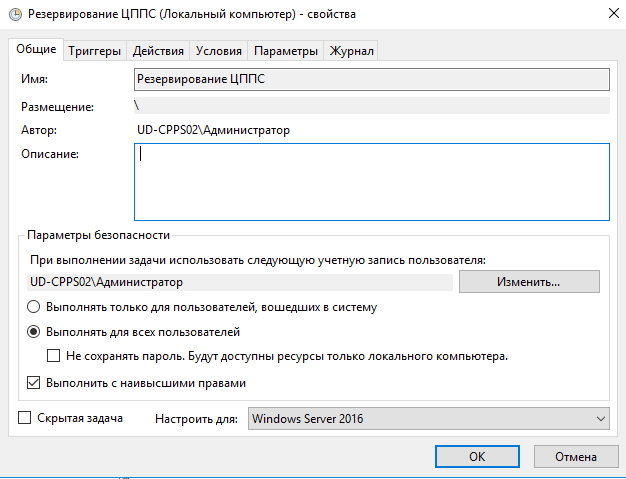Uncheck Выполнить с наивысшими правами

click(x=34, y=382)
